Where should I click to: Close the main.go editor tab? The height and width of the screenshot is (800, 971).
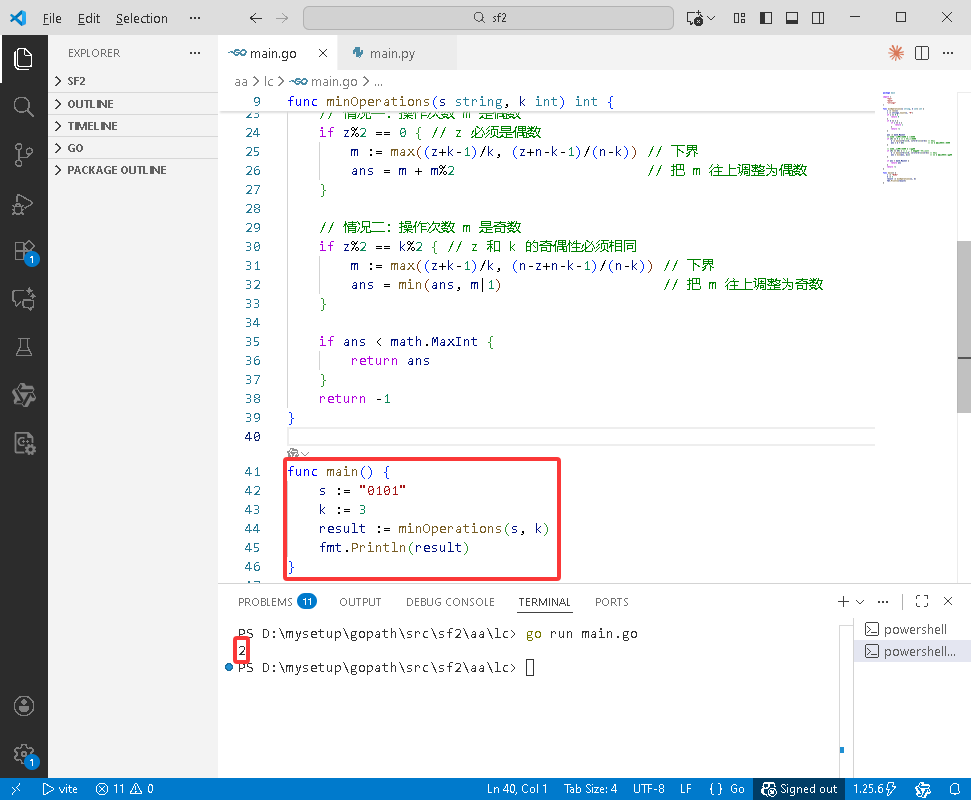coord(323,53)
